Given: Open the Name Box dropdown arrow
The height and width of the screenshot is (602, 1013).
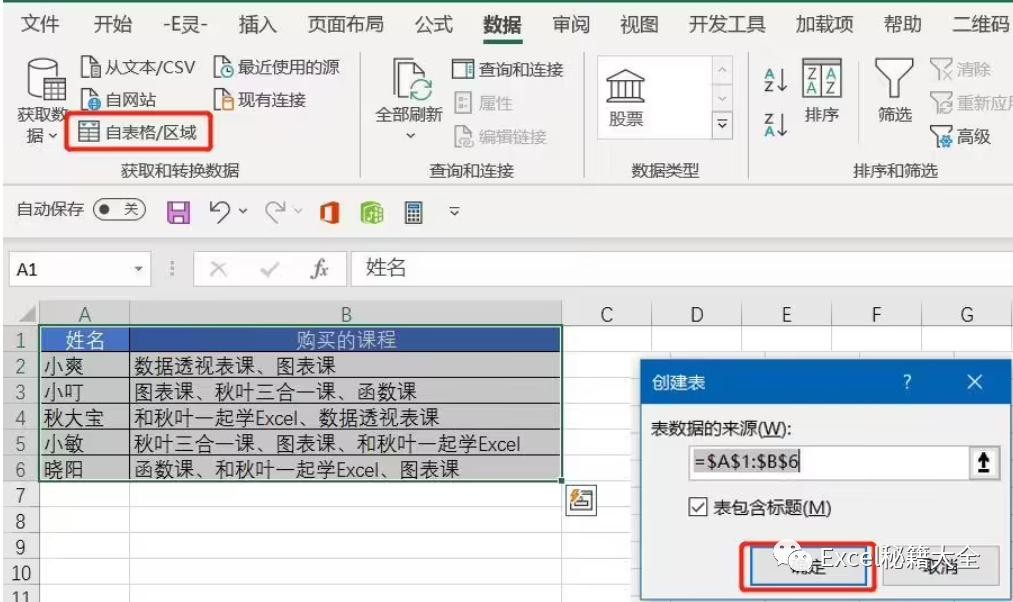Looking at the screenshot, I should point(139,270).
